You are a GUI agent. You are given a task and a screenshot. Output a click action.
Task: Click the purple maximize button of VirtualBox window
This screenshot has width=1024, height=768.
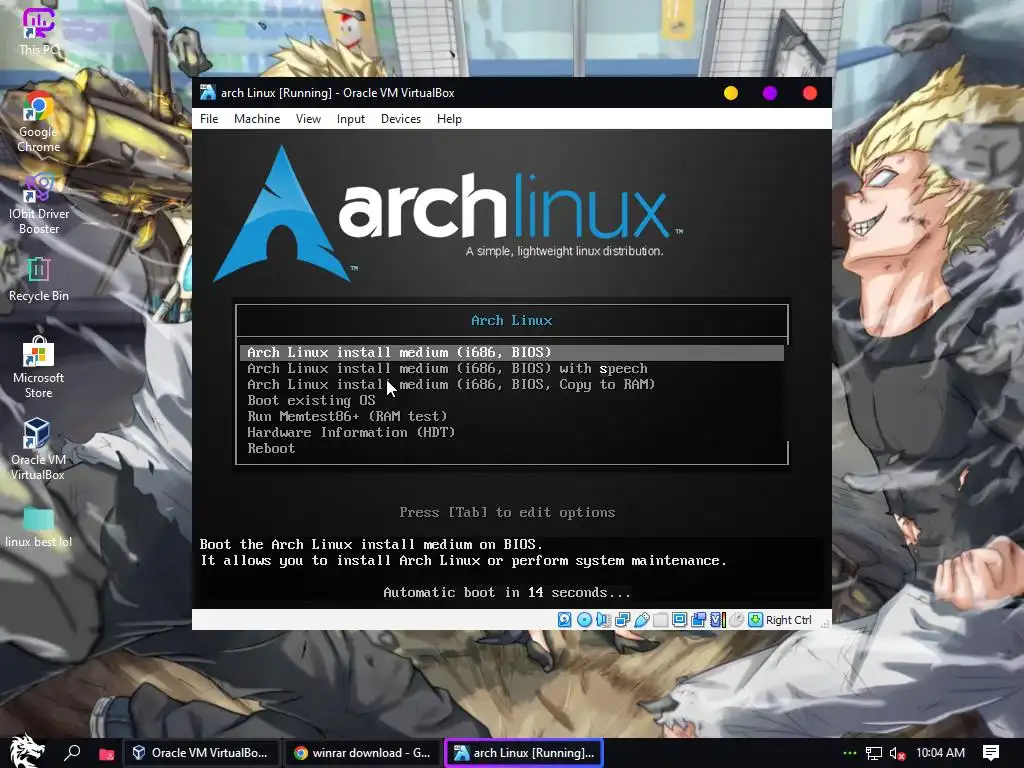pos(770,93)
